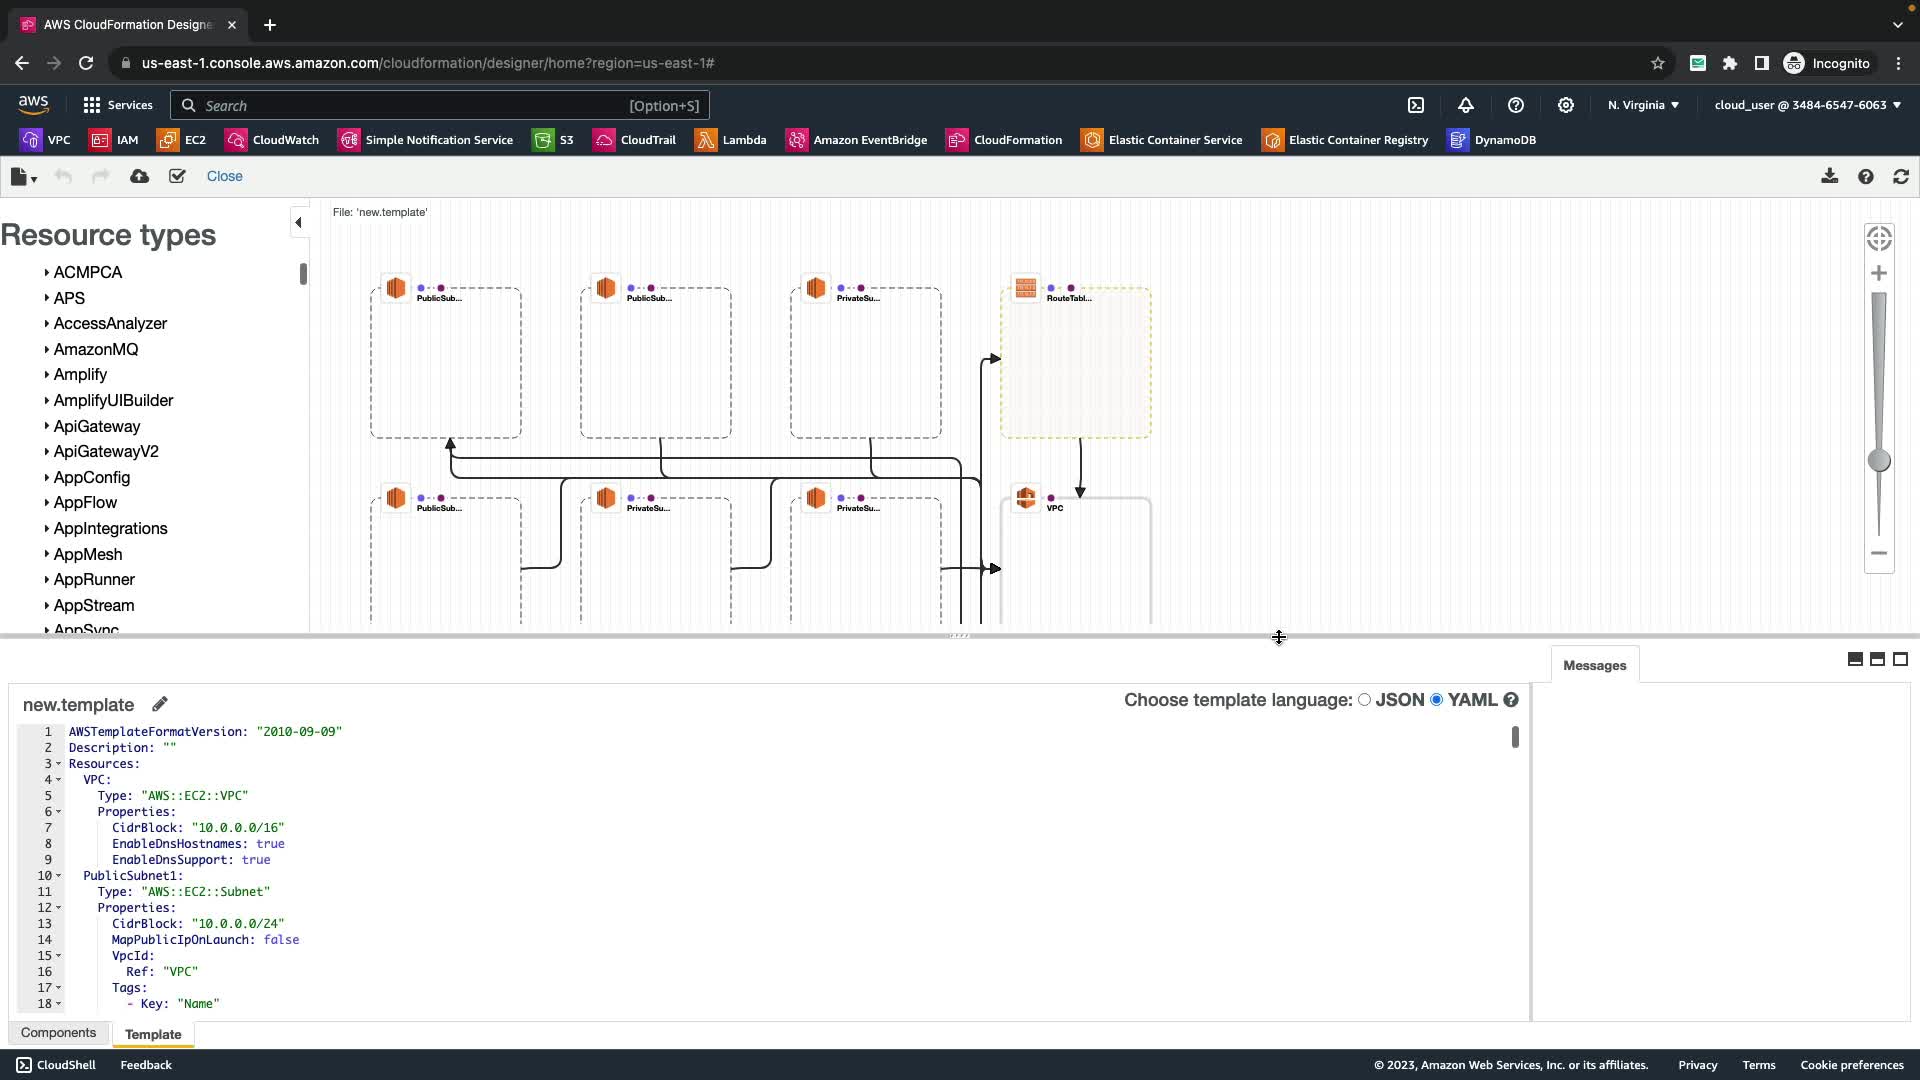Open AWS CloudShell terminal icon in header

click(x=1416, y=105)
